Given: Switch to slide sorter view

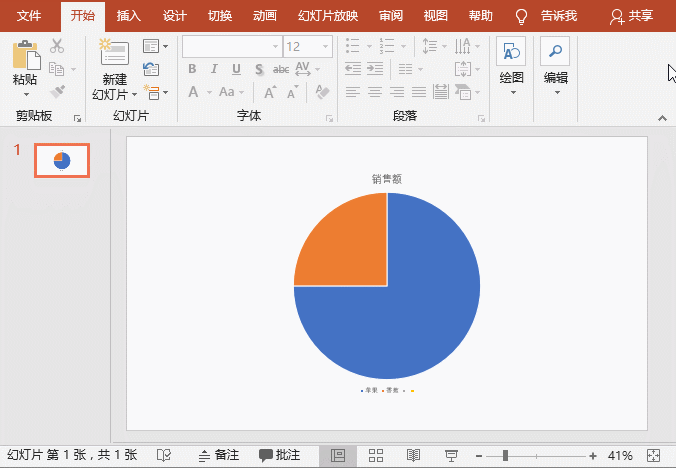Looking at the screenshot, I should point(377,456).
